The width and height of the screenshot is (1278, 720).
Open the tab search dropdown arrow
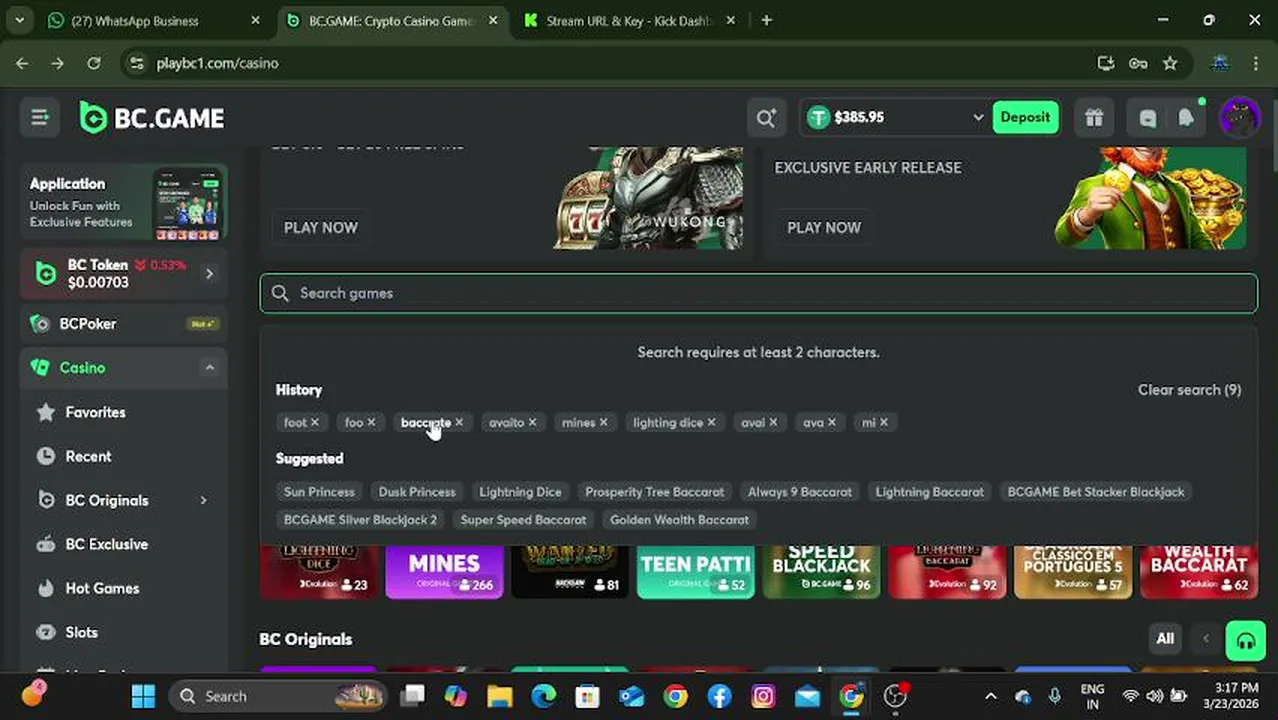click(19, 20)
